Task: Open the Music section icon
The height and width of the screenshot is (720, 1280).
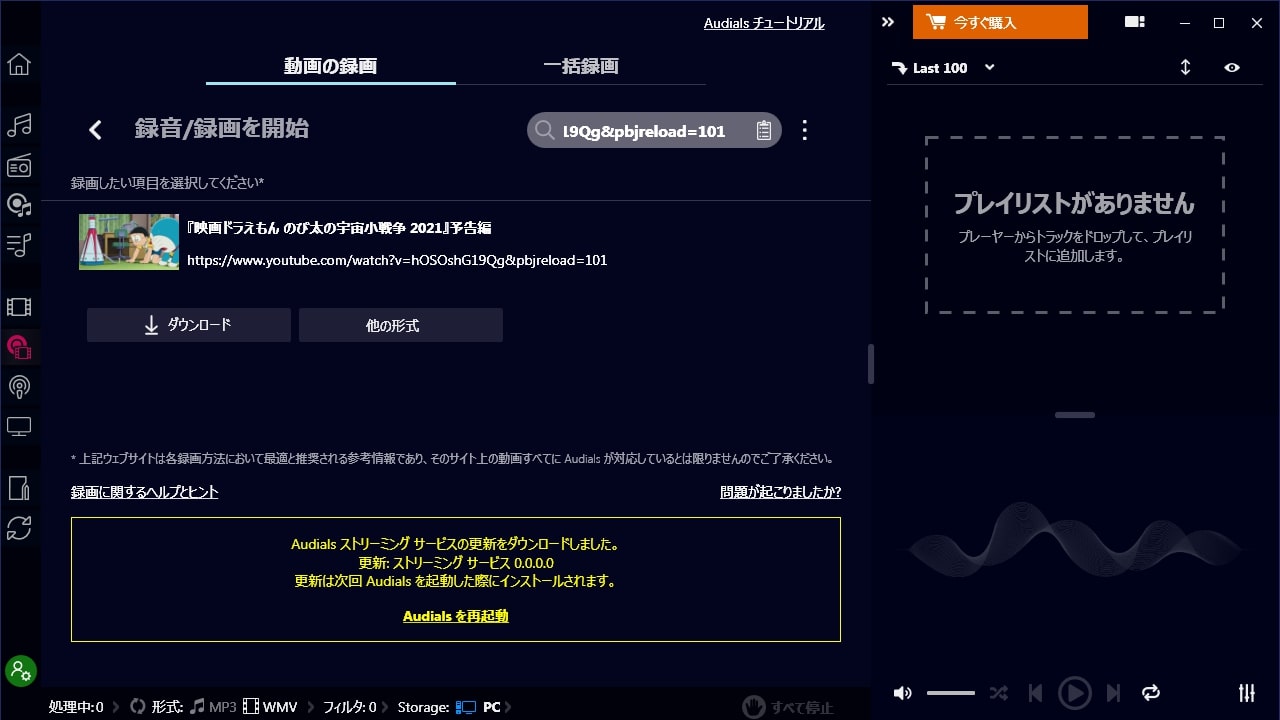Action: point(19,125)
